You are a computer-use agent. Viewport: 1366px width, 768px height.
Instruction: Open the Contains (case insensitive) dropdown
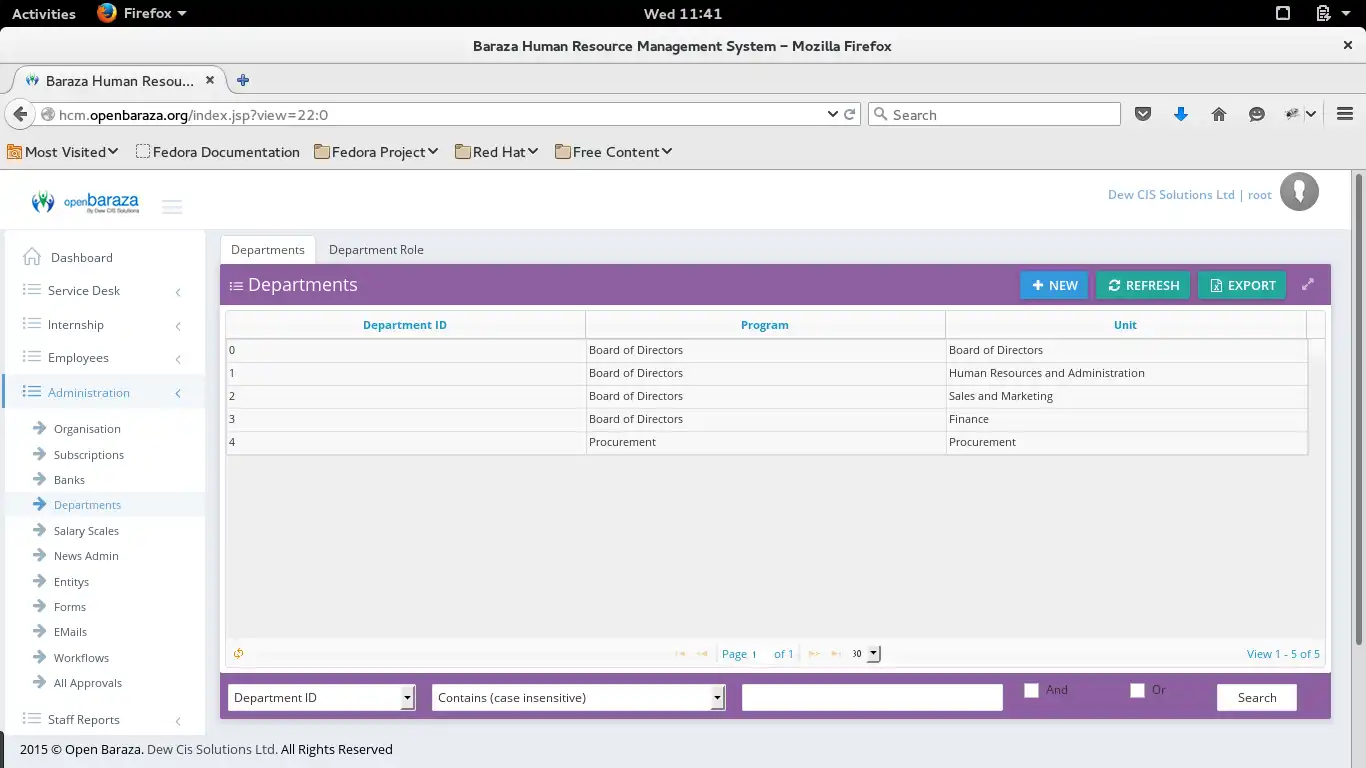(x=716, y=697)
